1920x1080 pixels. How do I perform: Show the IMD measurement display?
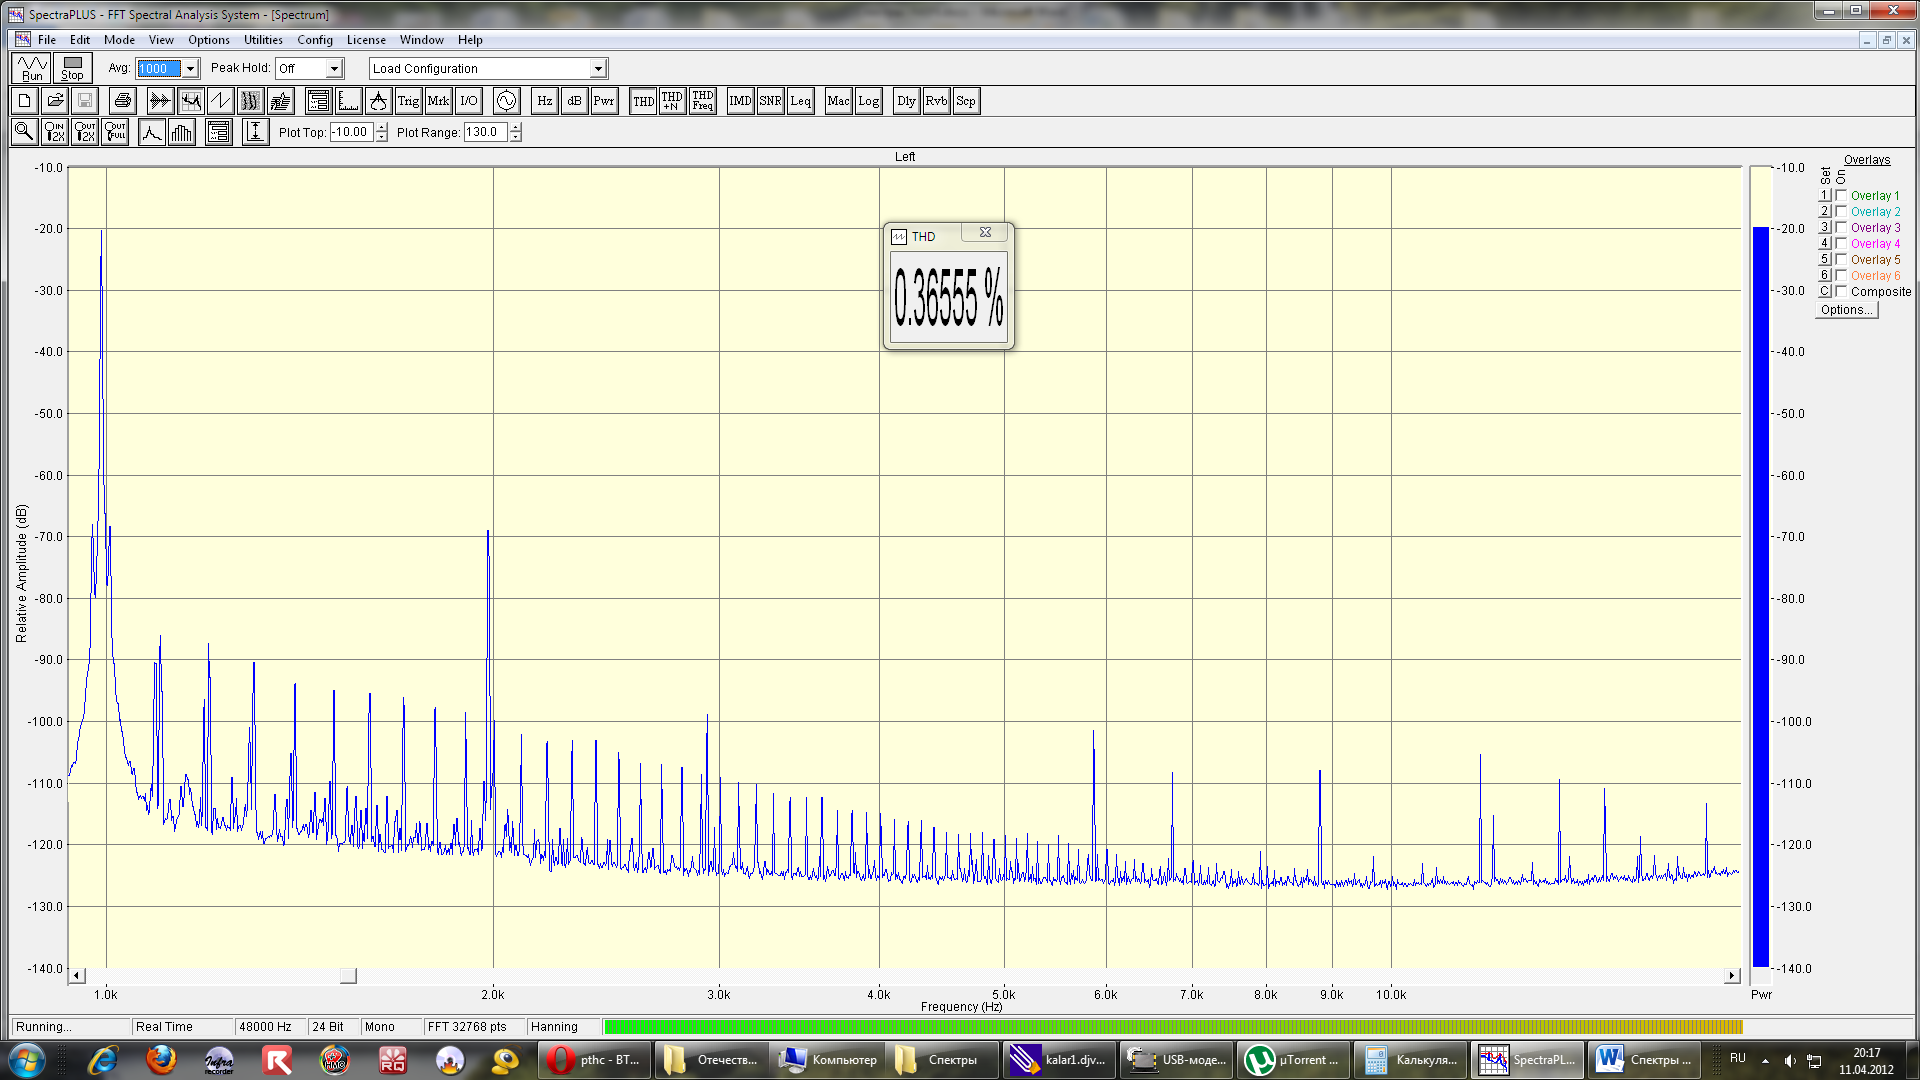pos(740,100)
